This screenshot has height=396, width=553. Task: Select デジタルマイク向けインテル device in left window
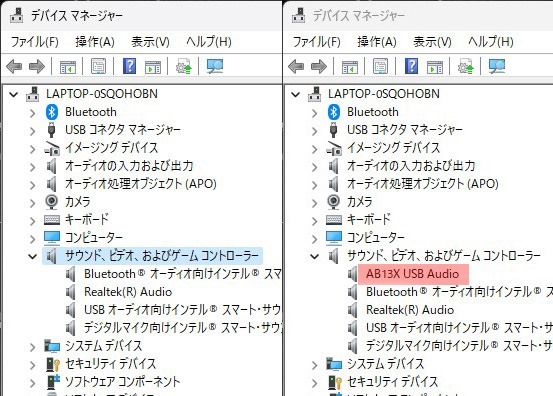click(182, 328)
